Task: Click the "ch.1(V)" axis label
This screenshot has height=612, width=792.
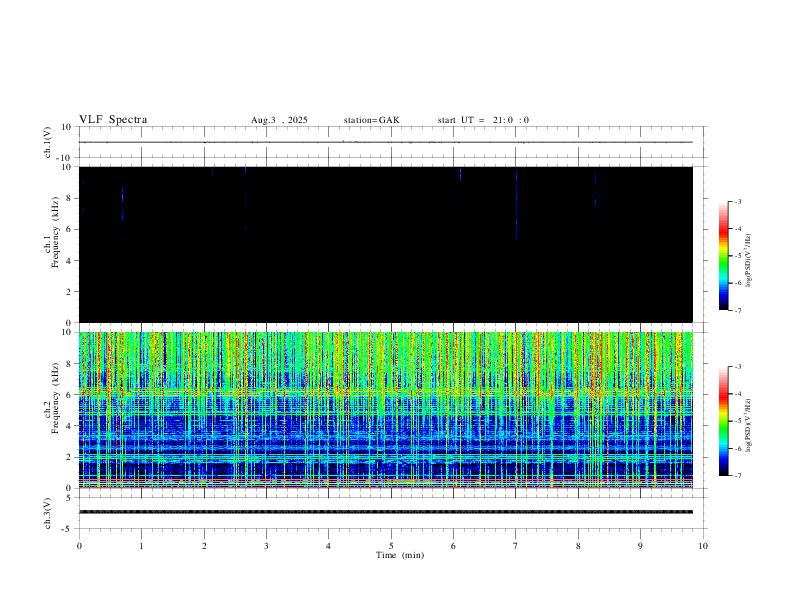Action: 48,142
